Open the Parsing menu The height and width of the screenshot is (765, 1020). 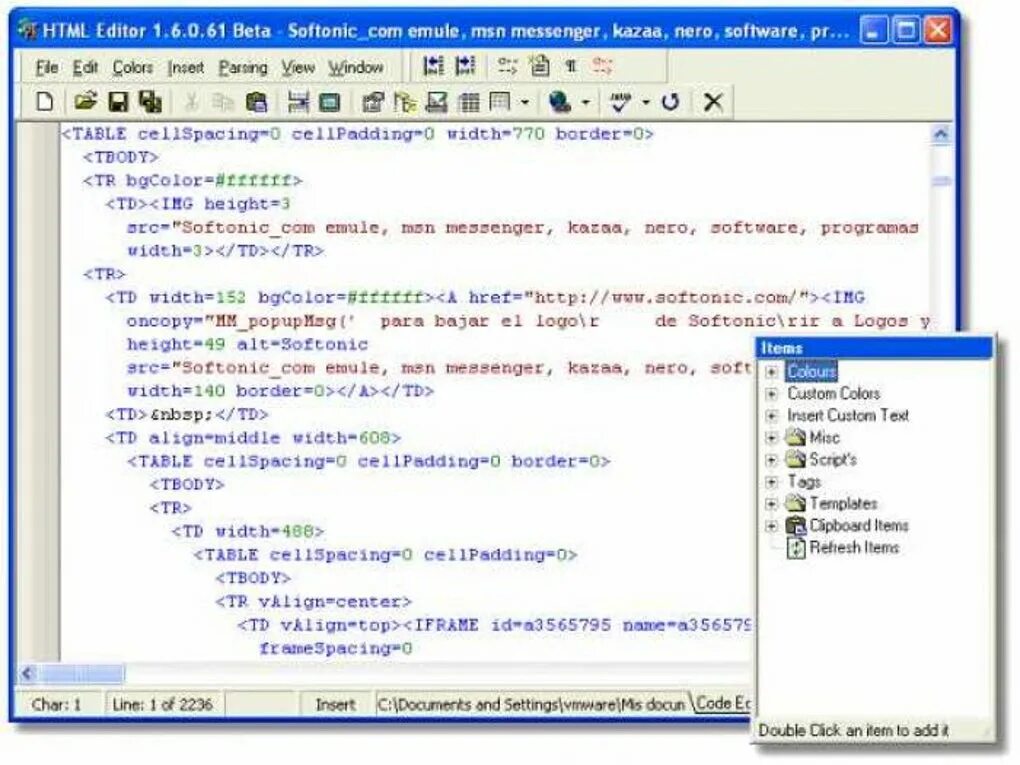[x=243, y=67]
